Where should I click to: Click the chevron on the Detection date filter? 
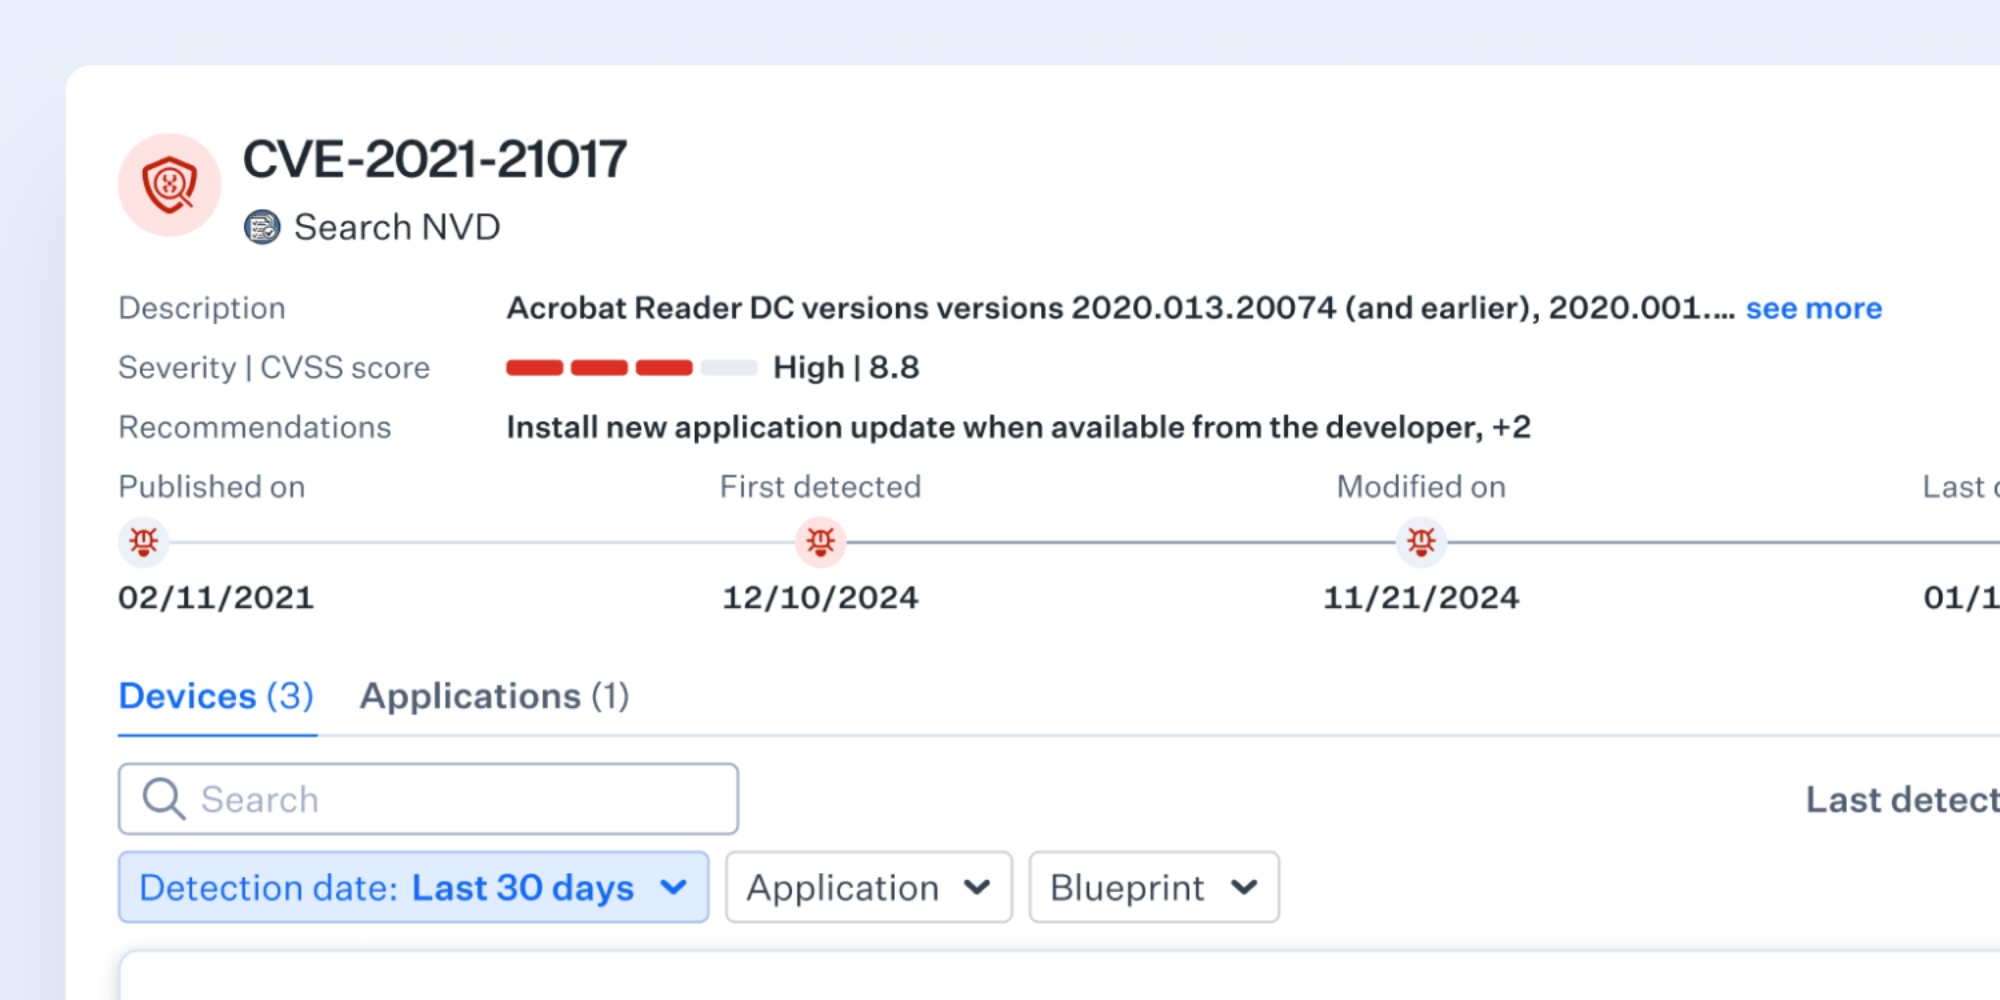point(674,887)
